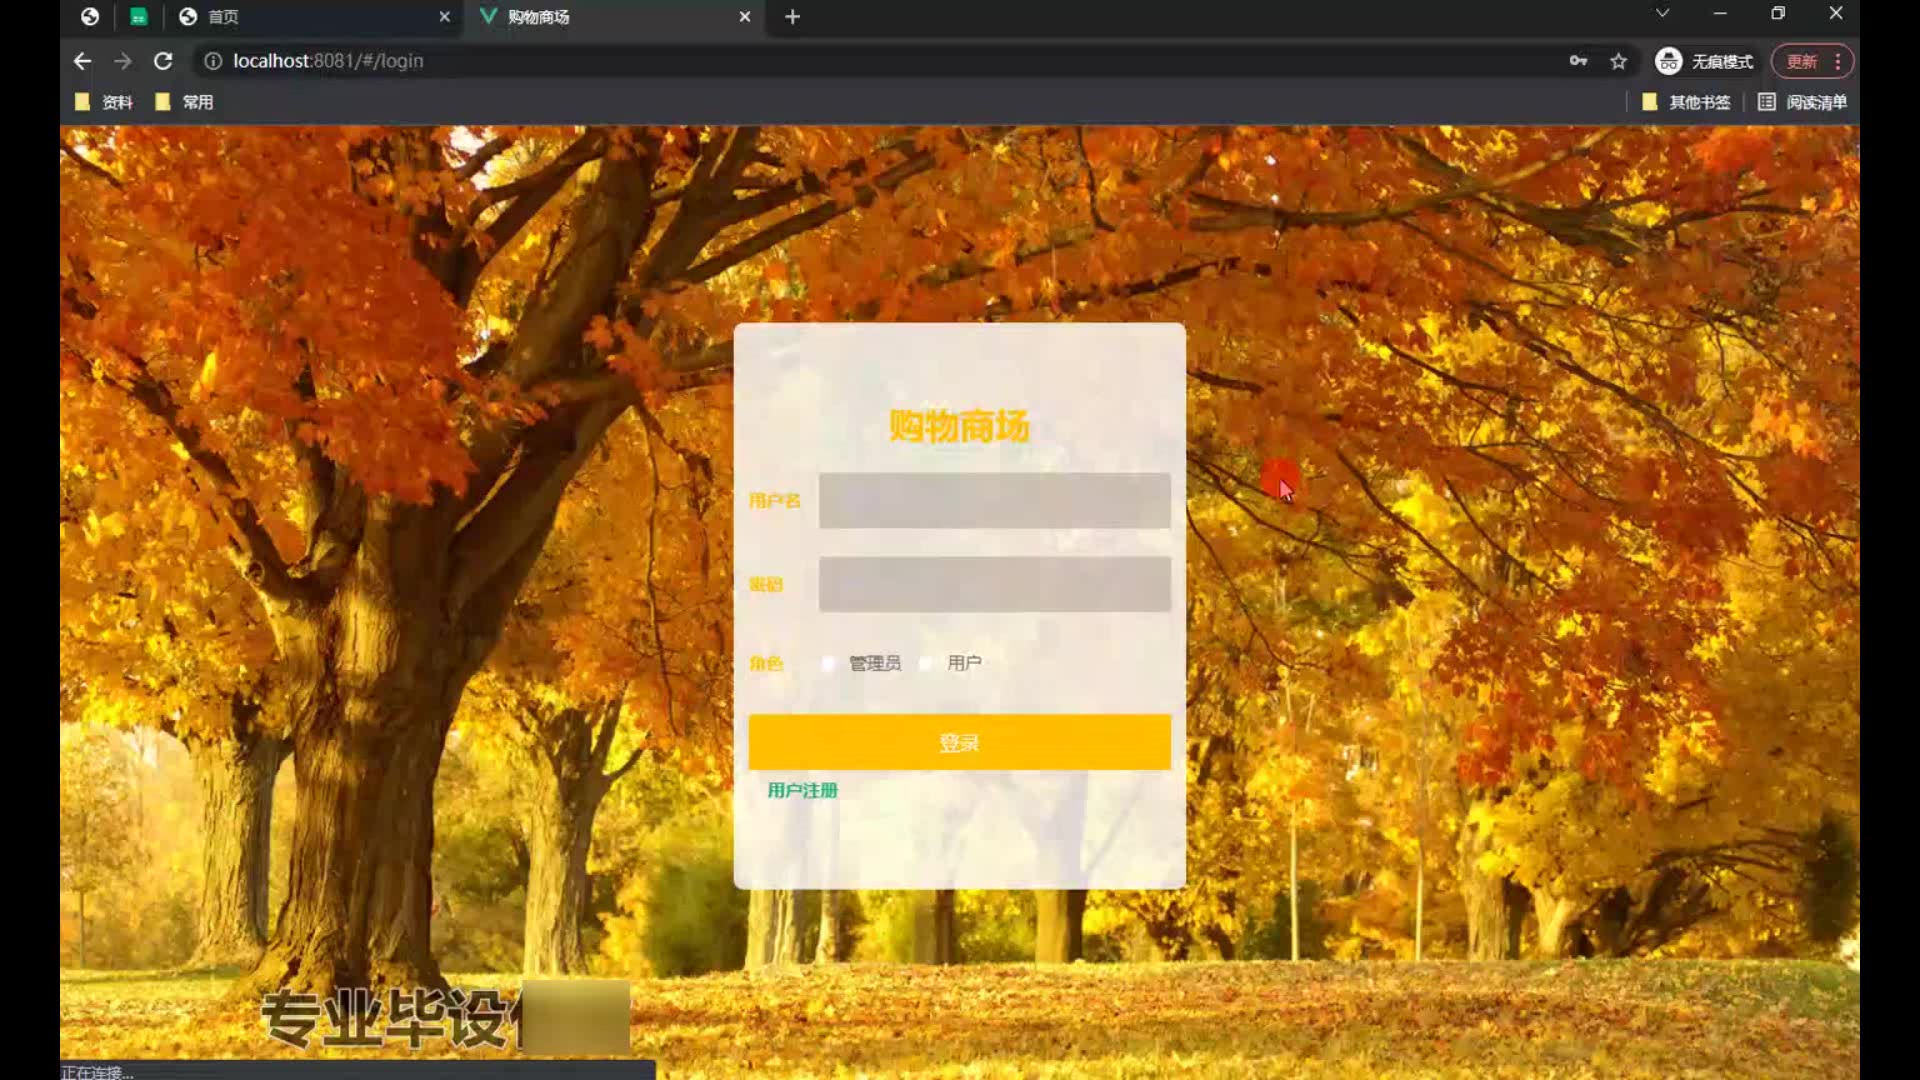Follow the 用户注册 link
This screenshot has height=1080, width=1920.
(x=802, y=790)
